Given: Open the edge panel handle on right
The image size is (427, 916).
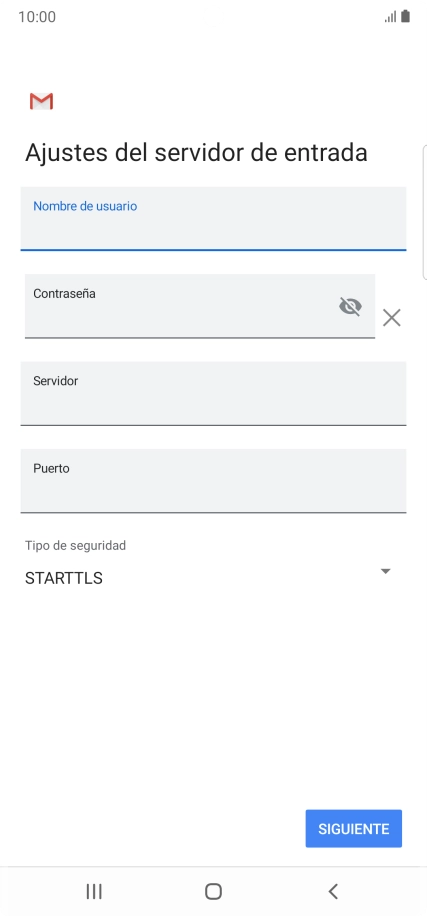Looking at the screenshot, I should tap(425, 211).
